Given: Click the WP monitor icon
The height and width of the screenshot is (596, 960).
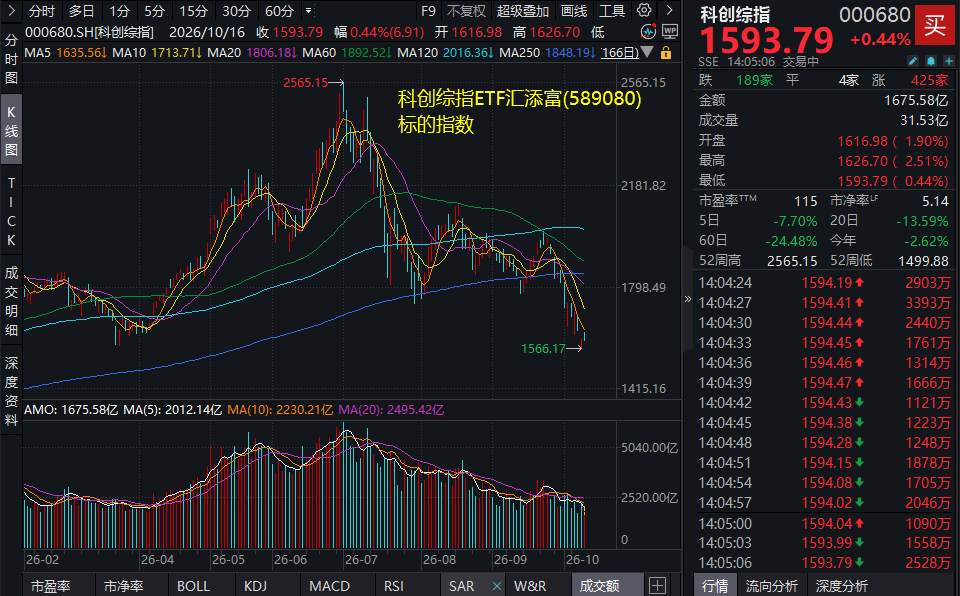Looking at the screenshot, I should coord(670,32).
